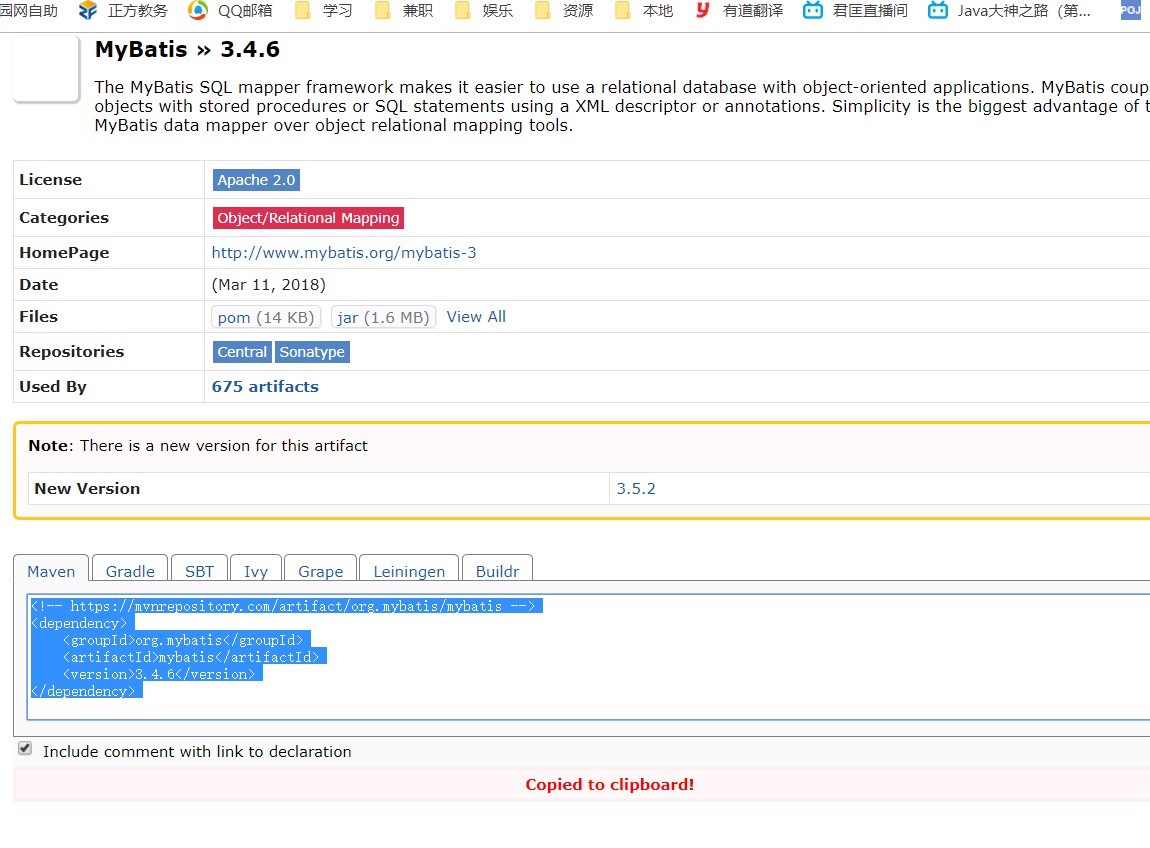This screenshot has height=848, width=1150.
Task: Click the Apache 2.0 license tag
Action: tap(256, 180)
